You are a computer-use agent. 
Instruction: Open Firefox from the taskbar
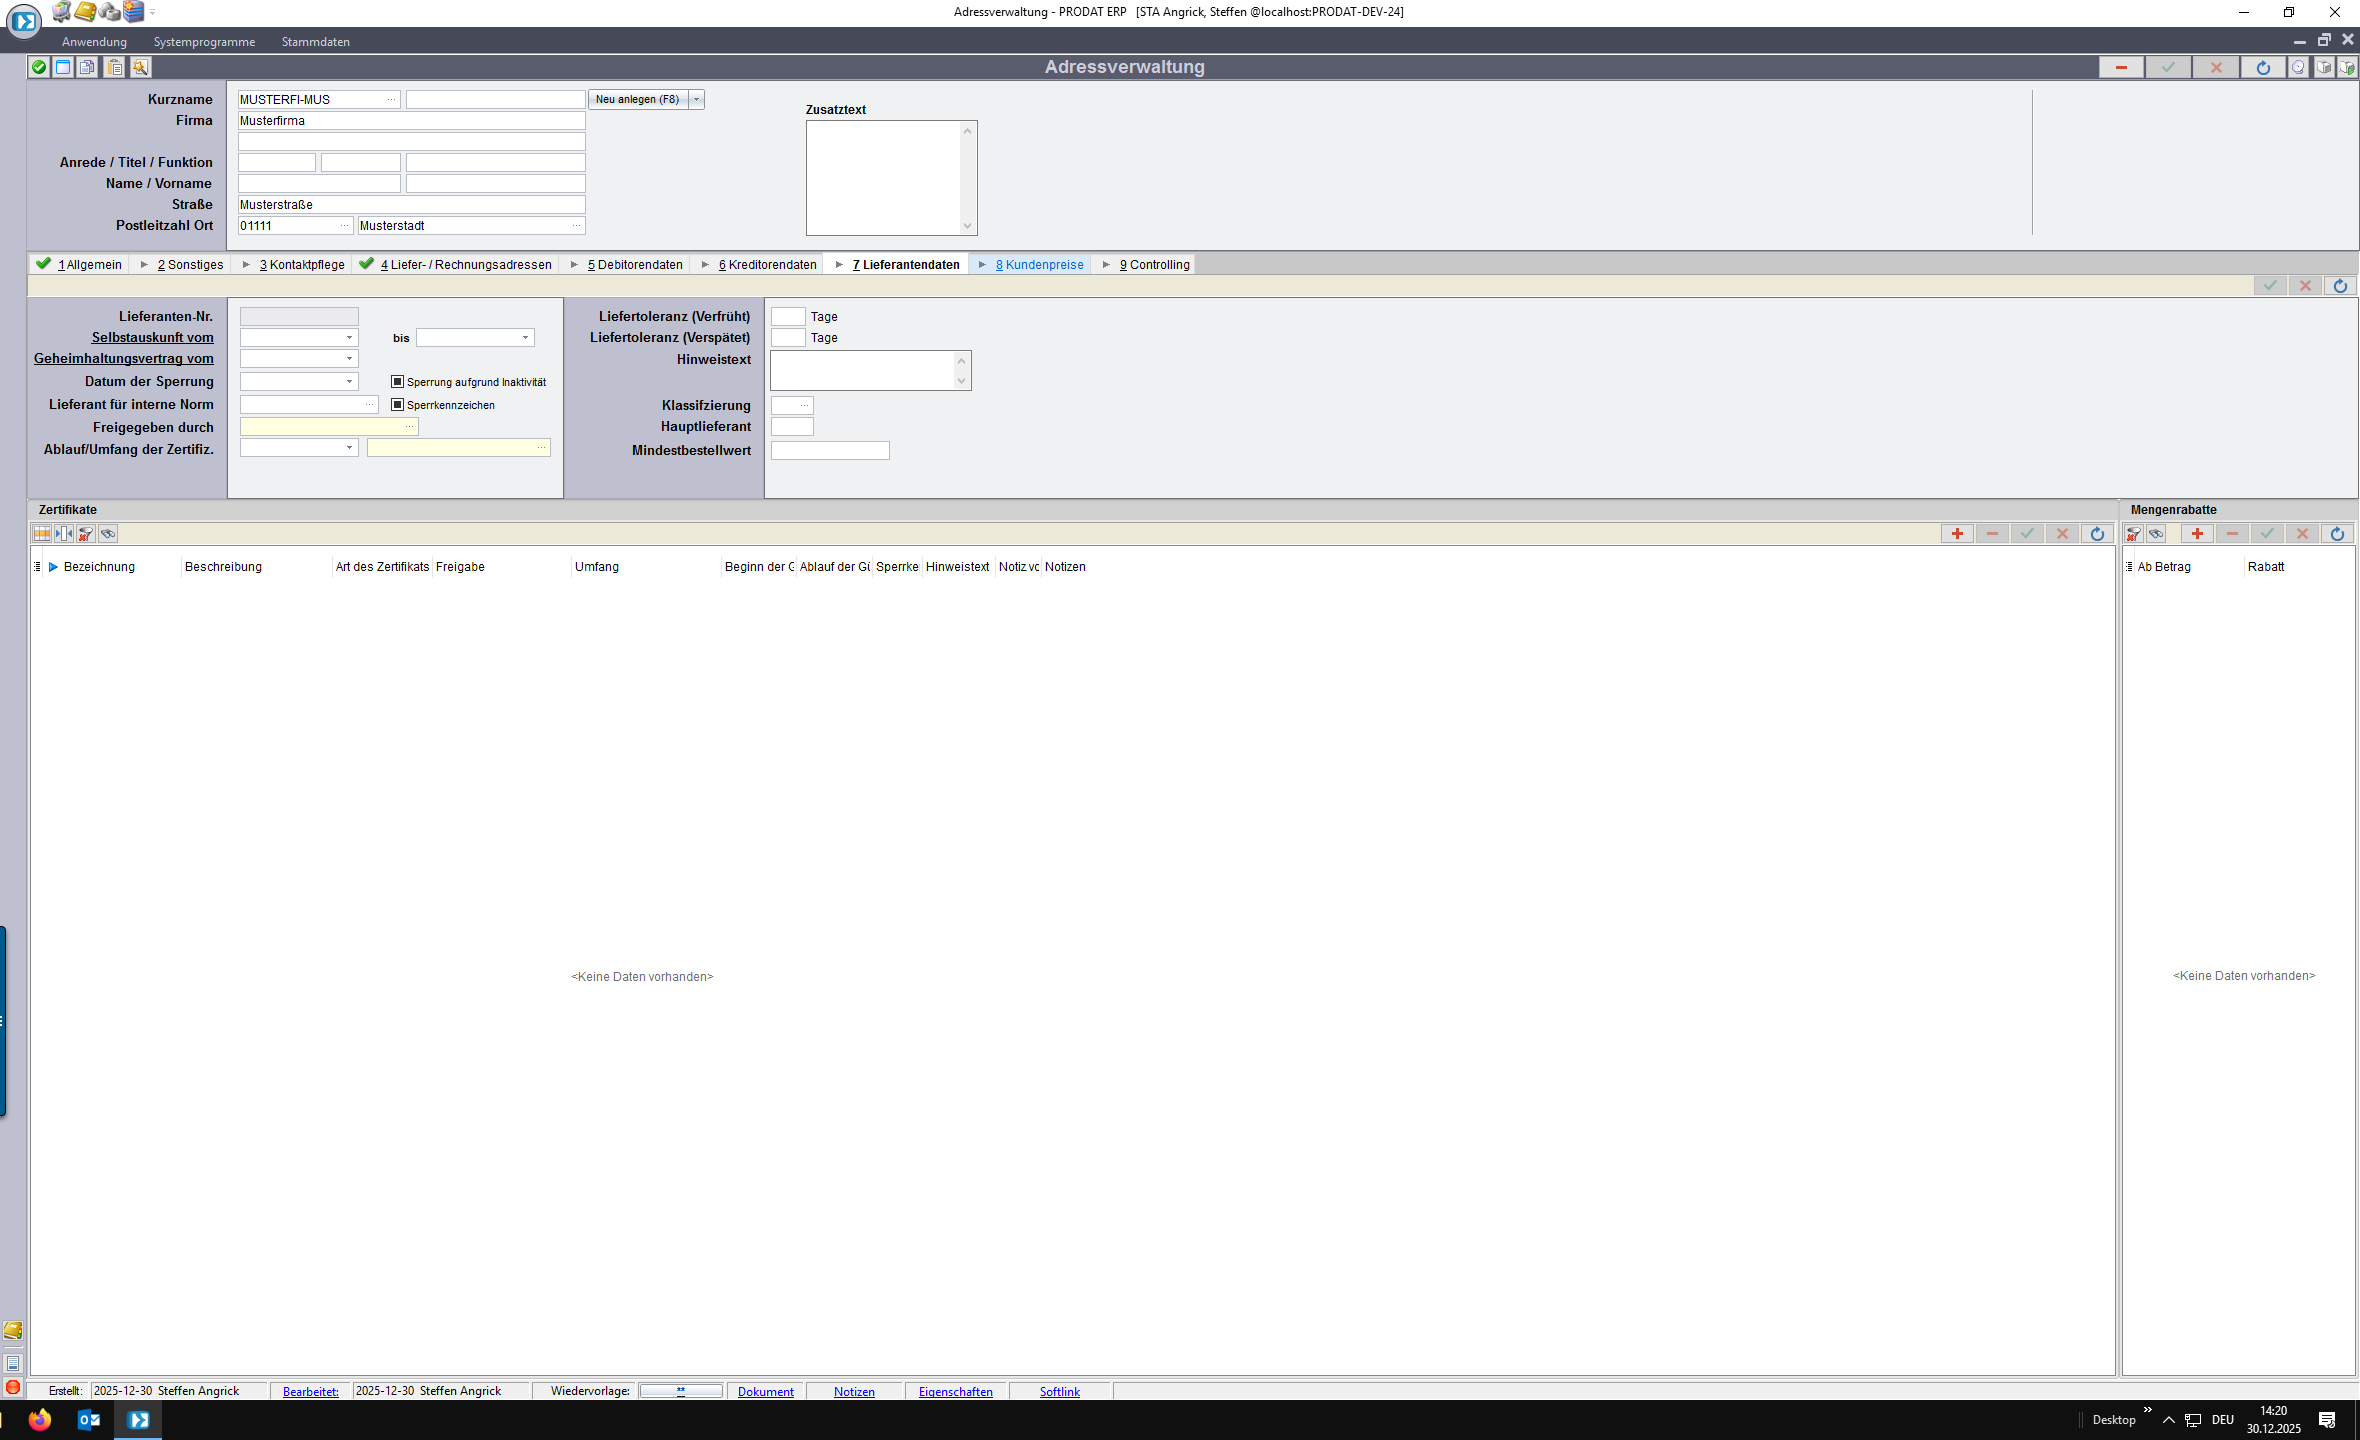(40, 1419)
